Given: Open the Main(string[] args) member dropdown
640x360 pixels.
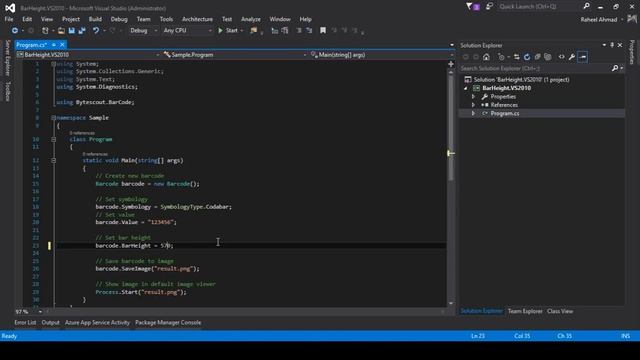Looking at the screenshot, I should [x=382, y=55].
